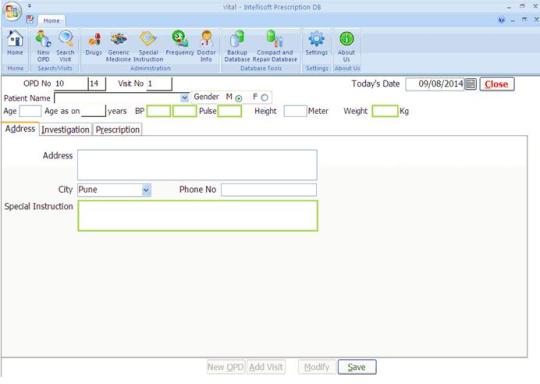Click the Pulse input field

tap(229, 111)
